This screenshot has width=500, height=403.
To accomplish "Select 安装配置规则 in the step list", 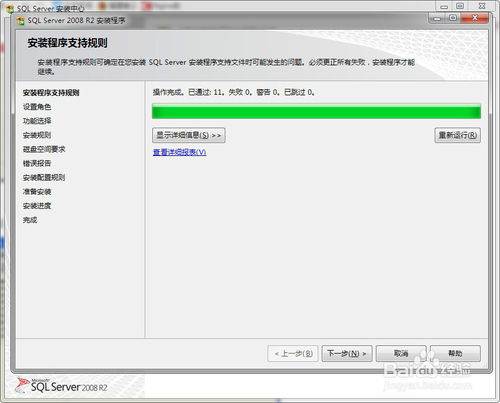I will pyautogui.click(x=44, y=177).
